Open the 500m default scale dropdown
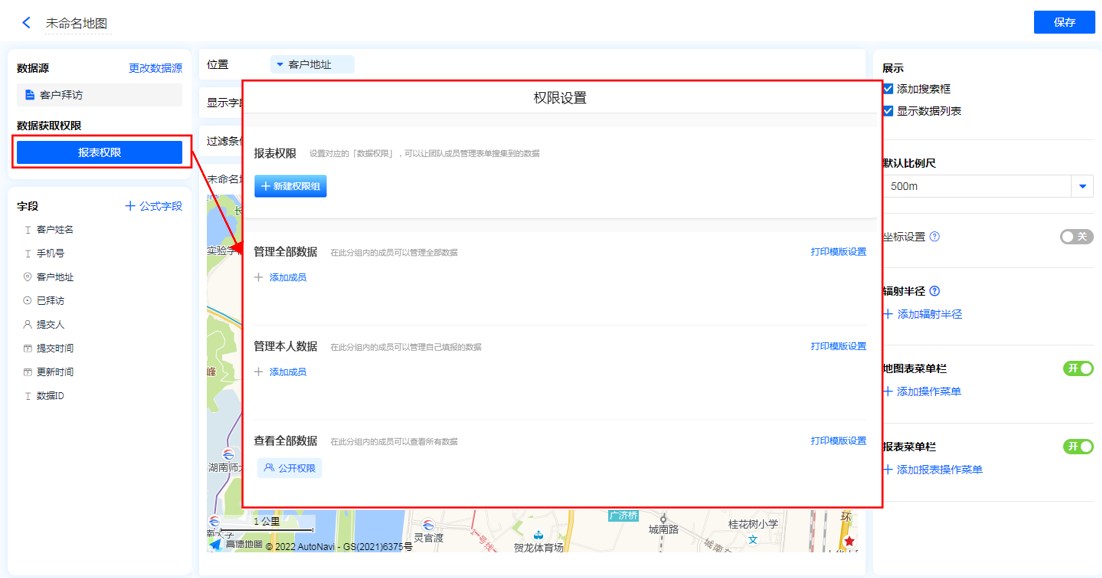The height and width of the screenshot is (578, 1102). (x=1083, y=187)
